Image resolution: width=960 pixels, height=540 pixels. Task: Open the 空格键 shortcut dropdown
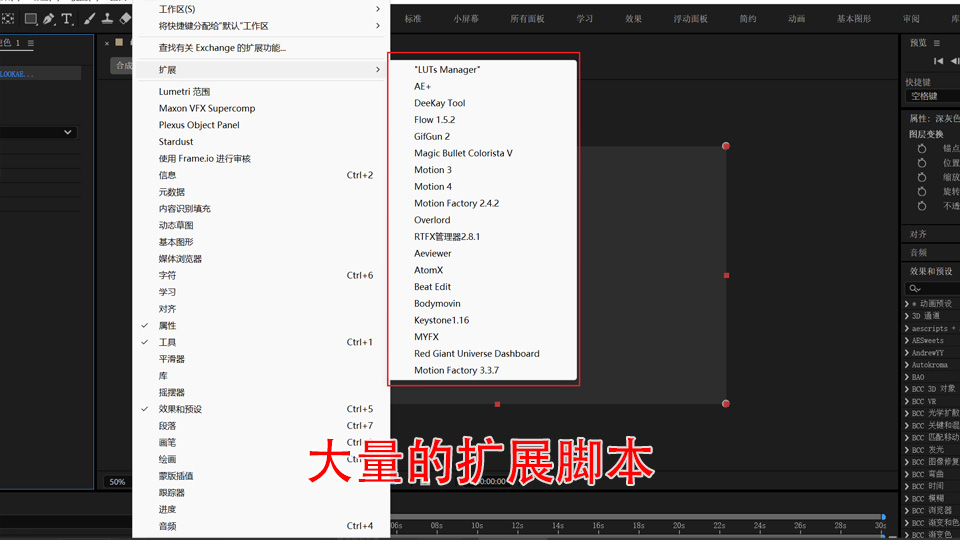coord(932,96)
